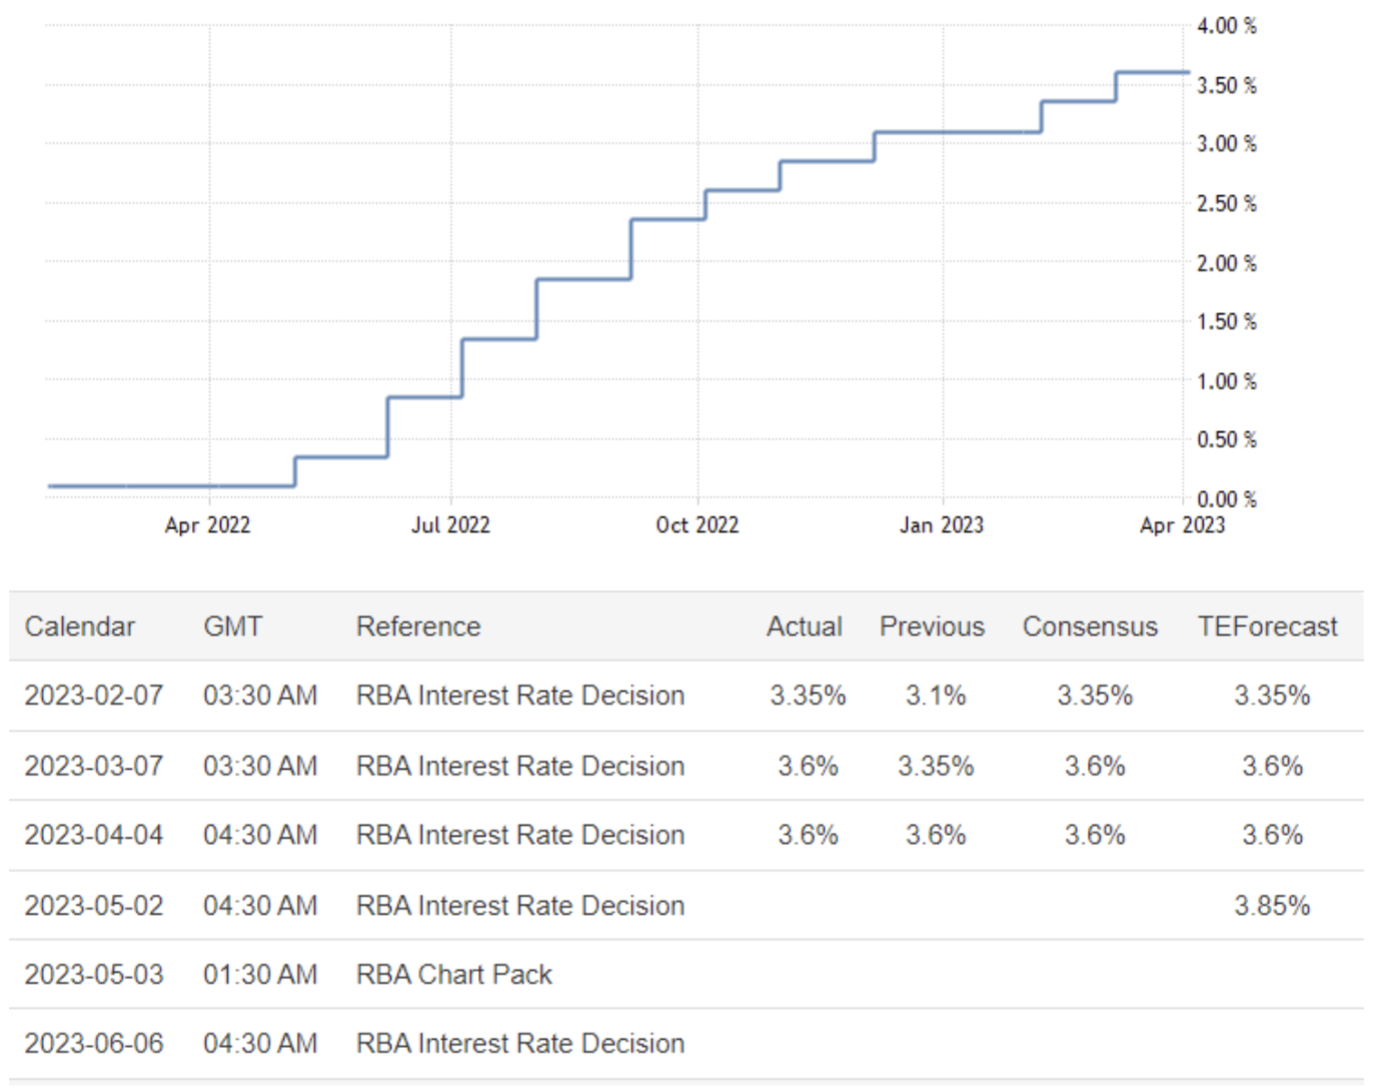1378x1090 pixels.
Task: Click the 4.00 % y-axis label
Action: (1226, 26)
